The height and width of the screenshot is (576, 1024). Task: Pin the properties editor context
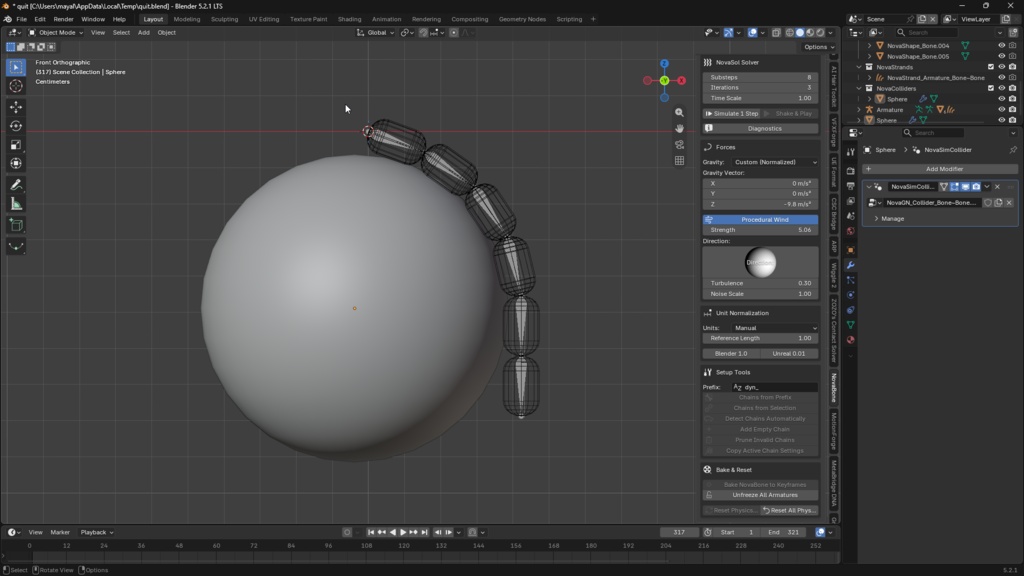(x=1012, y=150)
